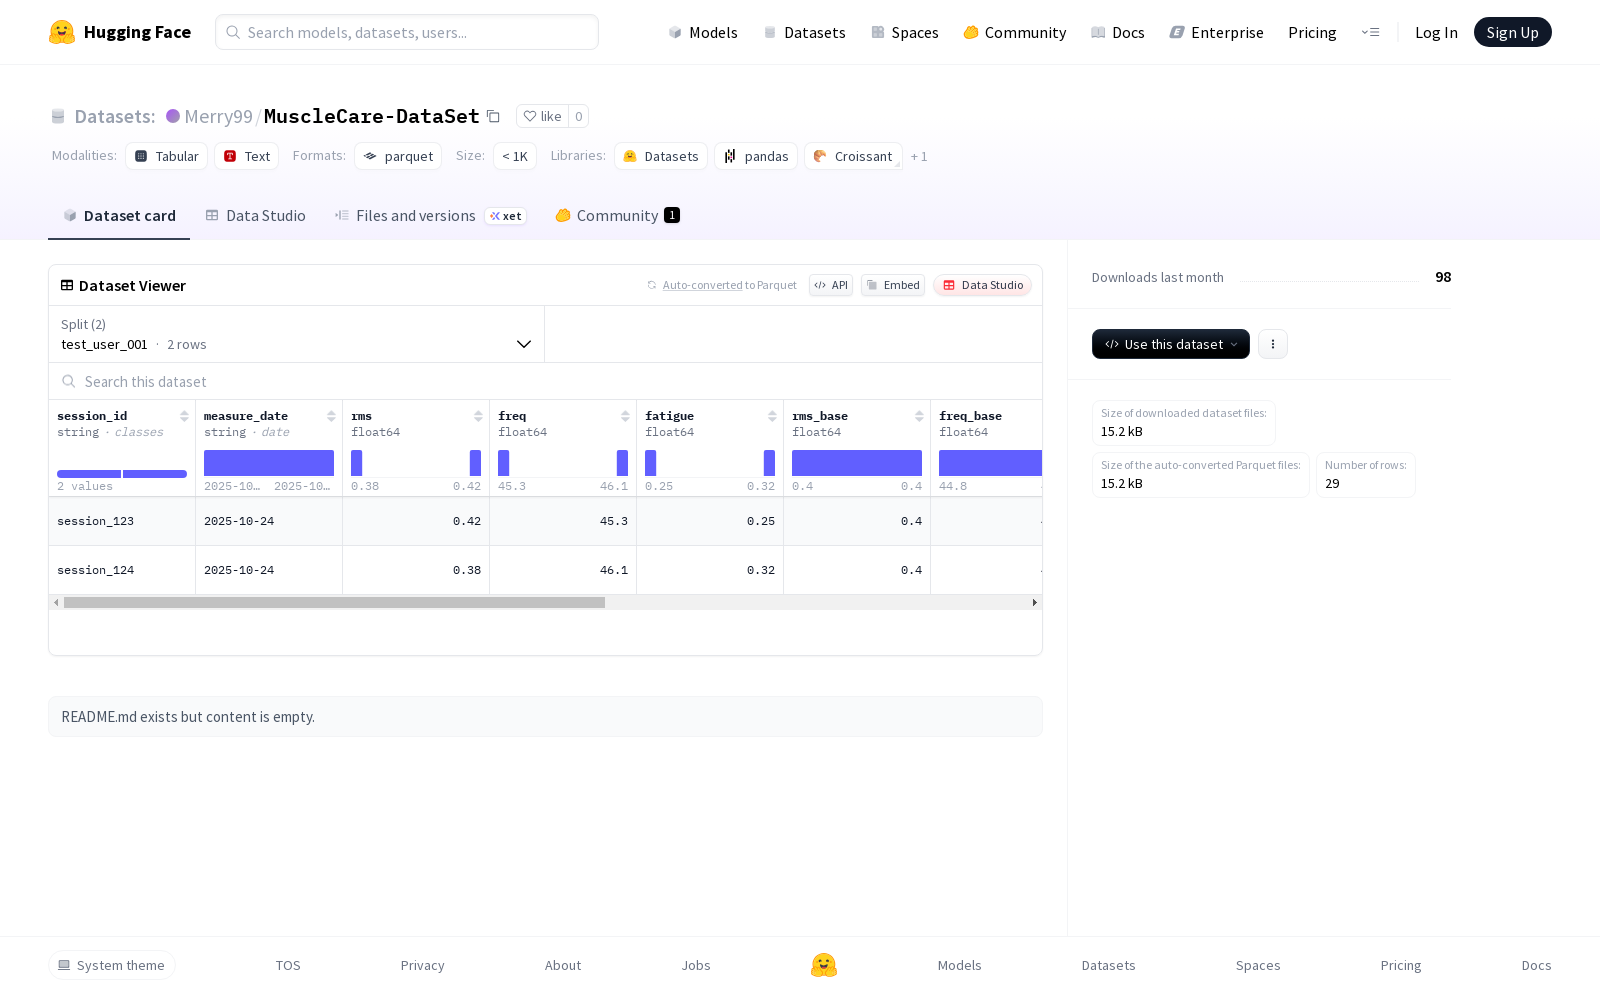Click the measure_date histogram bar
Image resolution: width=1600 pixels, height=1000 pixels.
click(x=269, y=463)
